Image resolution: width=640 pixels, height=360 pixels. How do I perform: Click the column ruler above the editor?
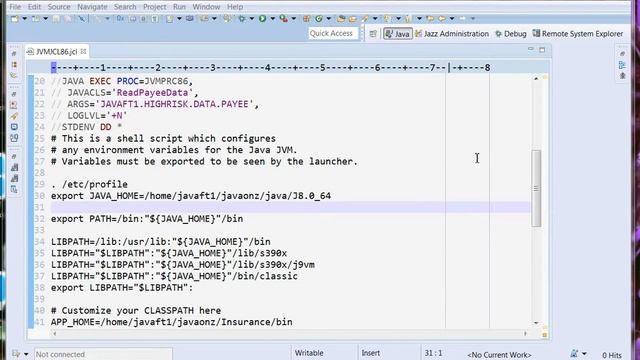tap(271, 68)
